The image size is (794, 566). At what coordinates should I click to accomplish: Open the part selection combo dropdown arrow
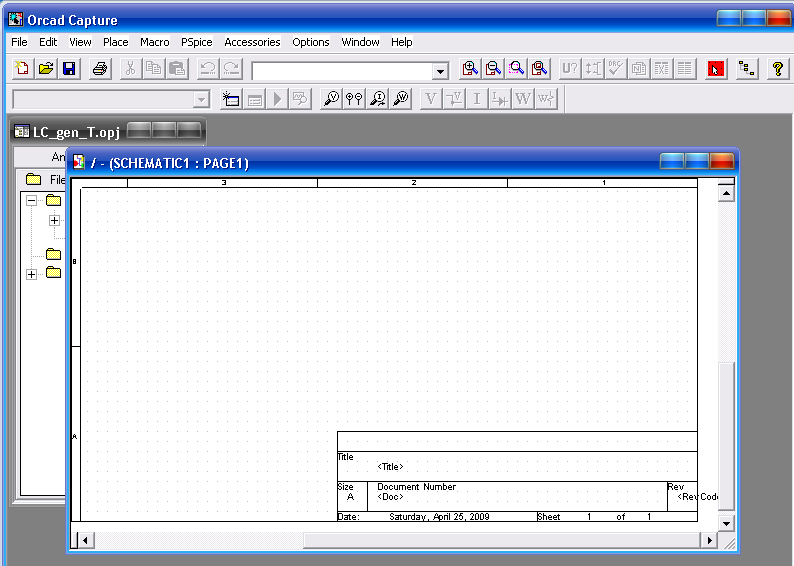[441, 71]
